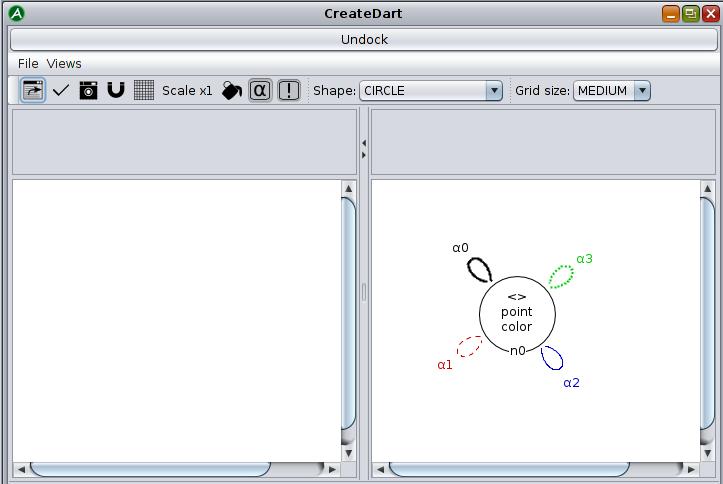Click the Scale x1 label
The height and width of the screenshot is (484, 723).
click(187, 90)
